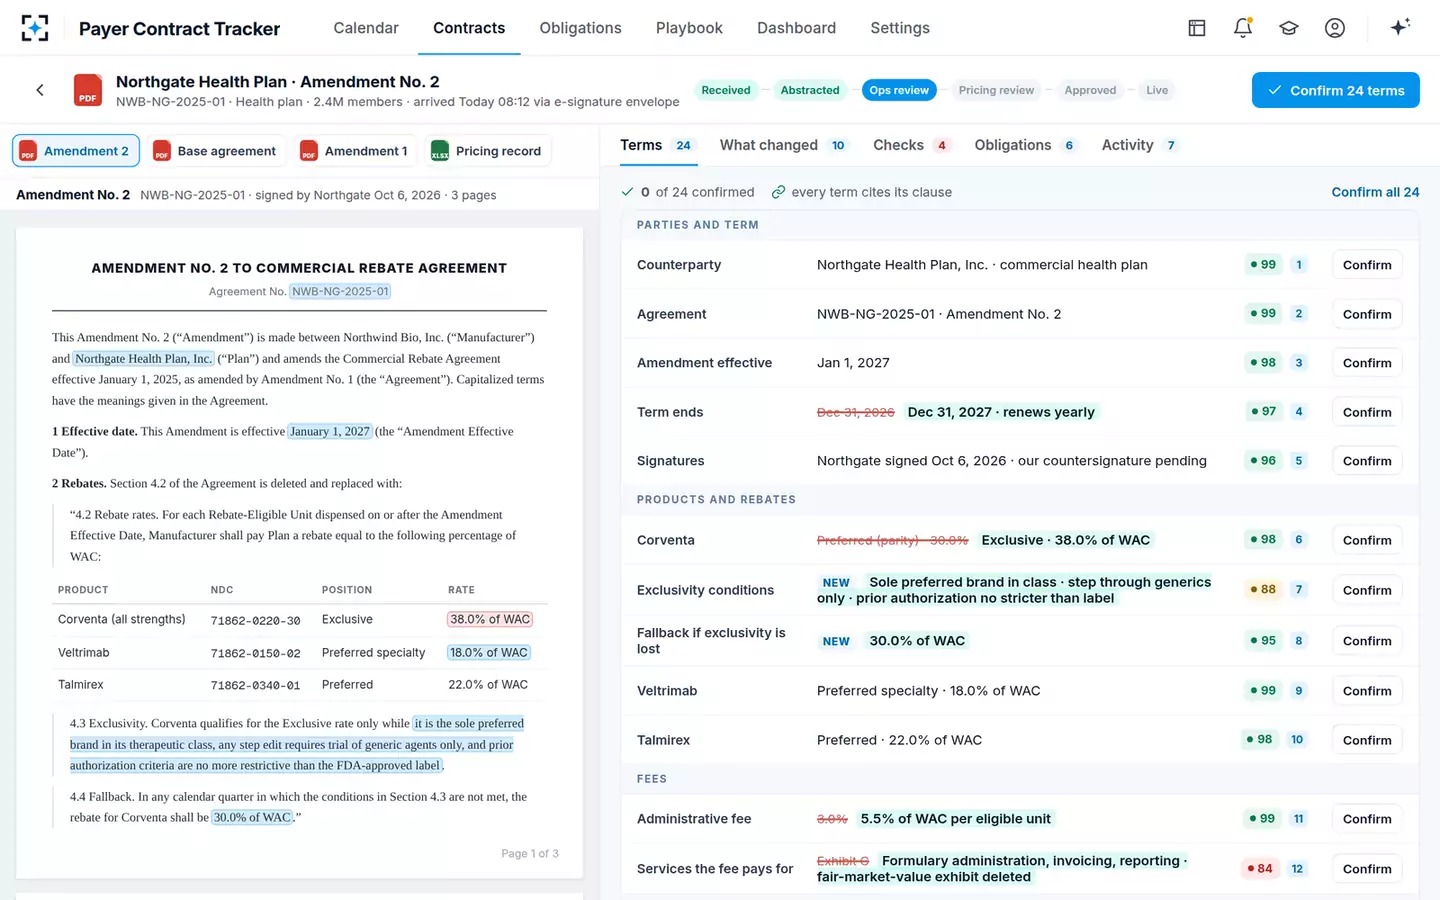Select the Ops review stage pill
The height and width of the screenshot is (900, 1440).
[x=899, y=90]
